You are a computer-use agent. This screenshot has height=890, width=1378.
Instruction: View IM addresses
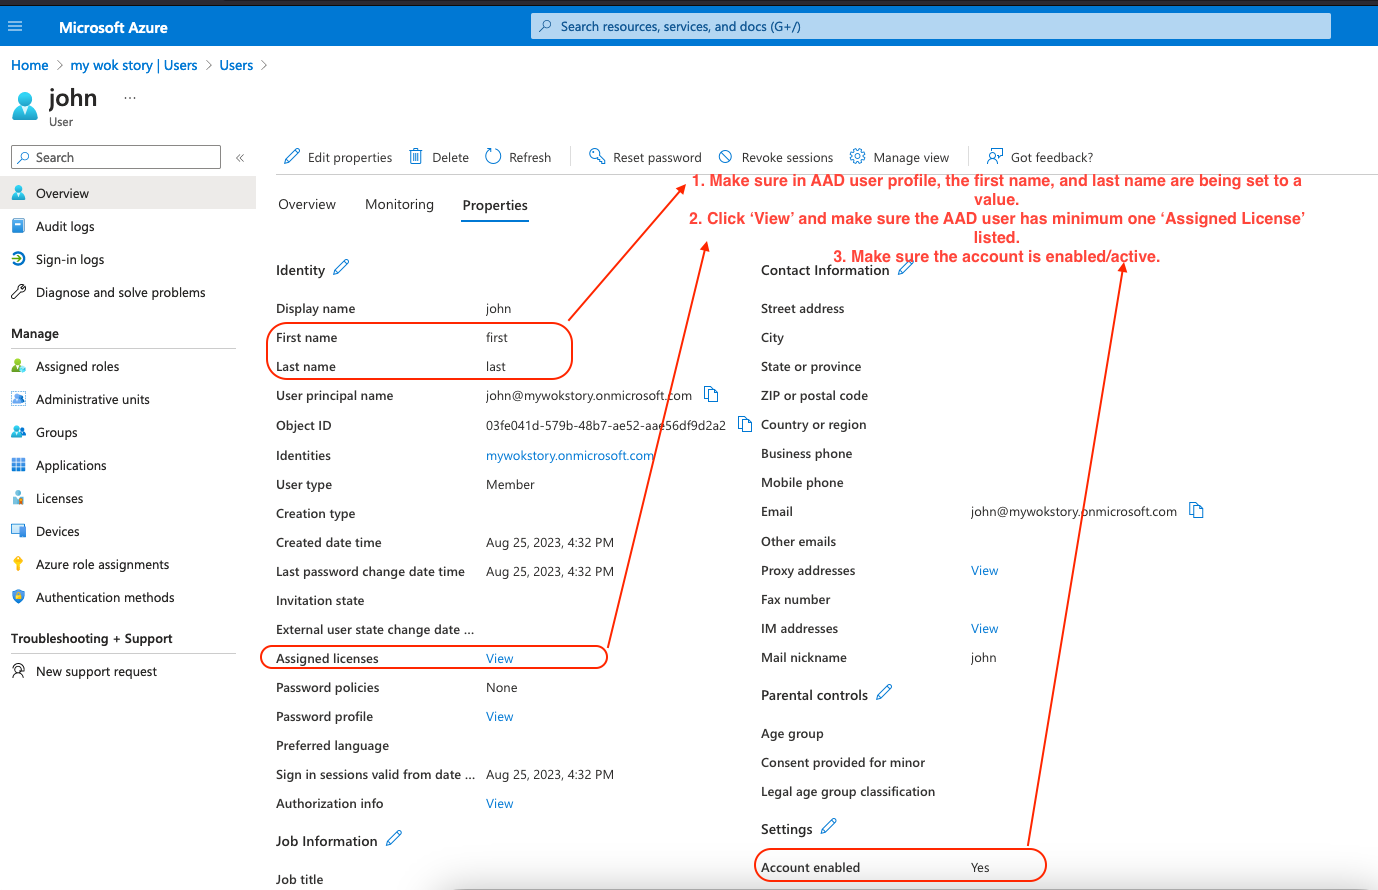984,628
